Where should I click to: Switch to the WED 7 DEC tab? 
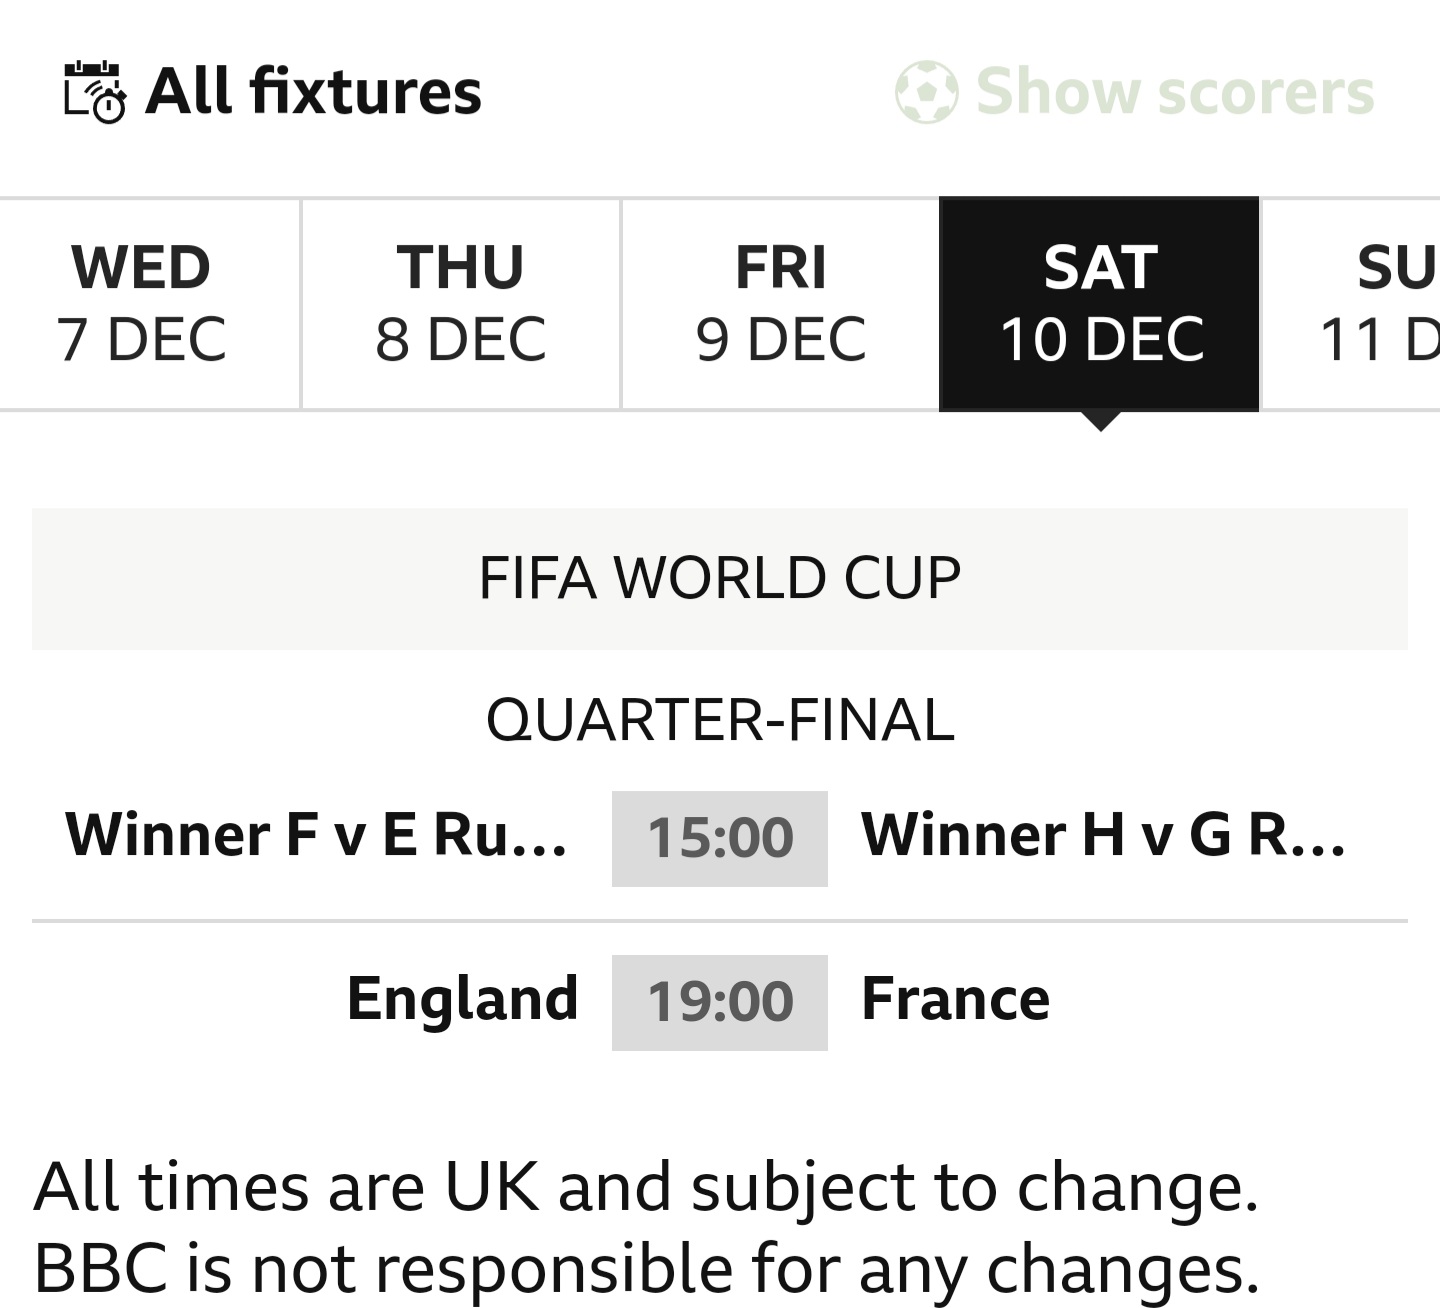point(141,303)
